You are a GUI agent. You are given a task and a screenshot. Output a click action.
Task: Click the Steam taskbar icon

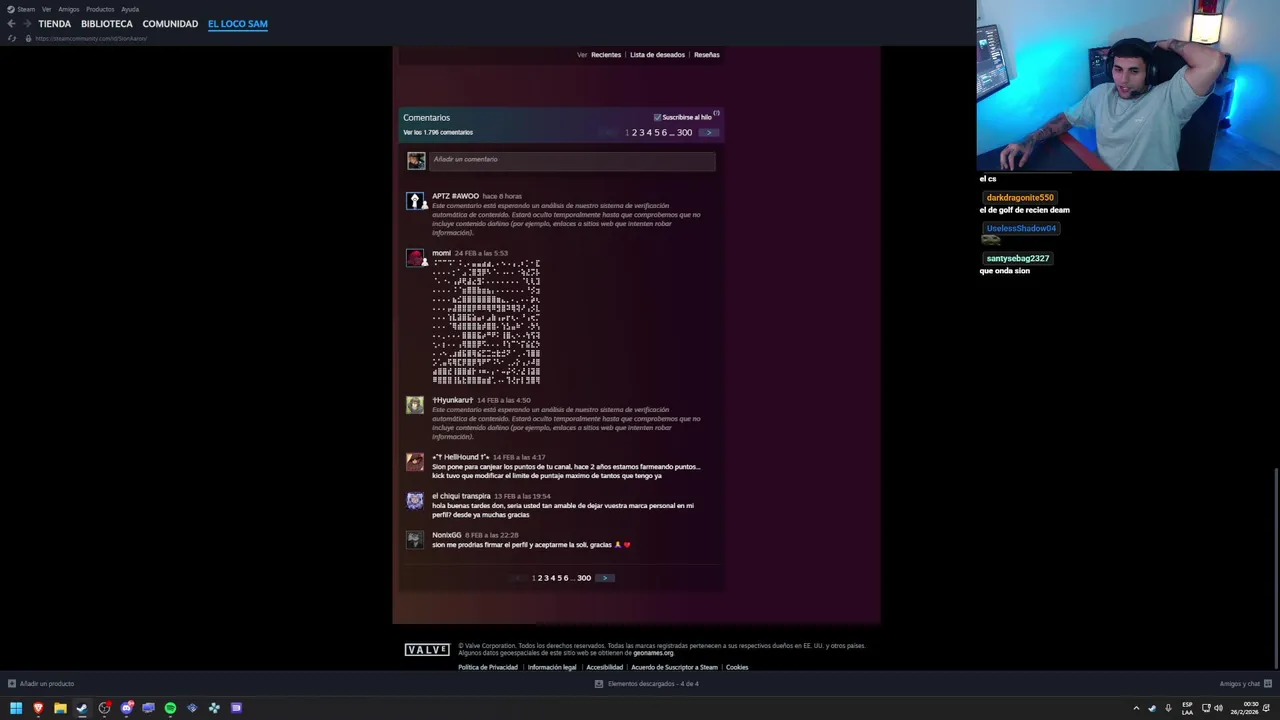[82, 708]
